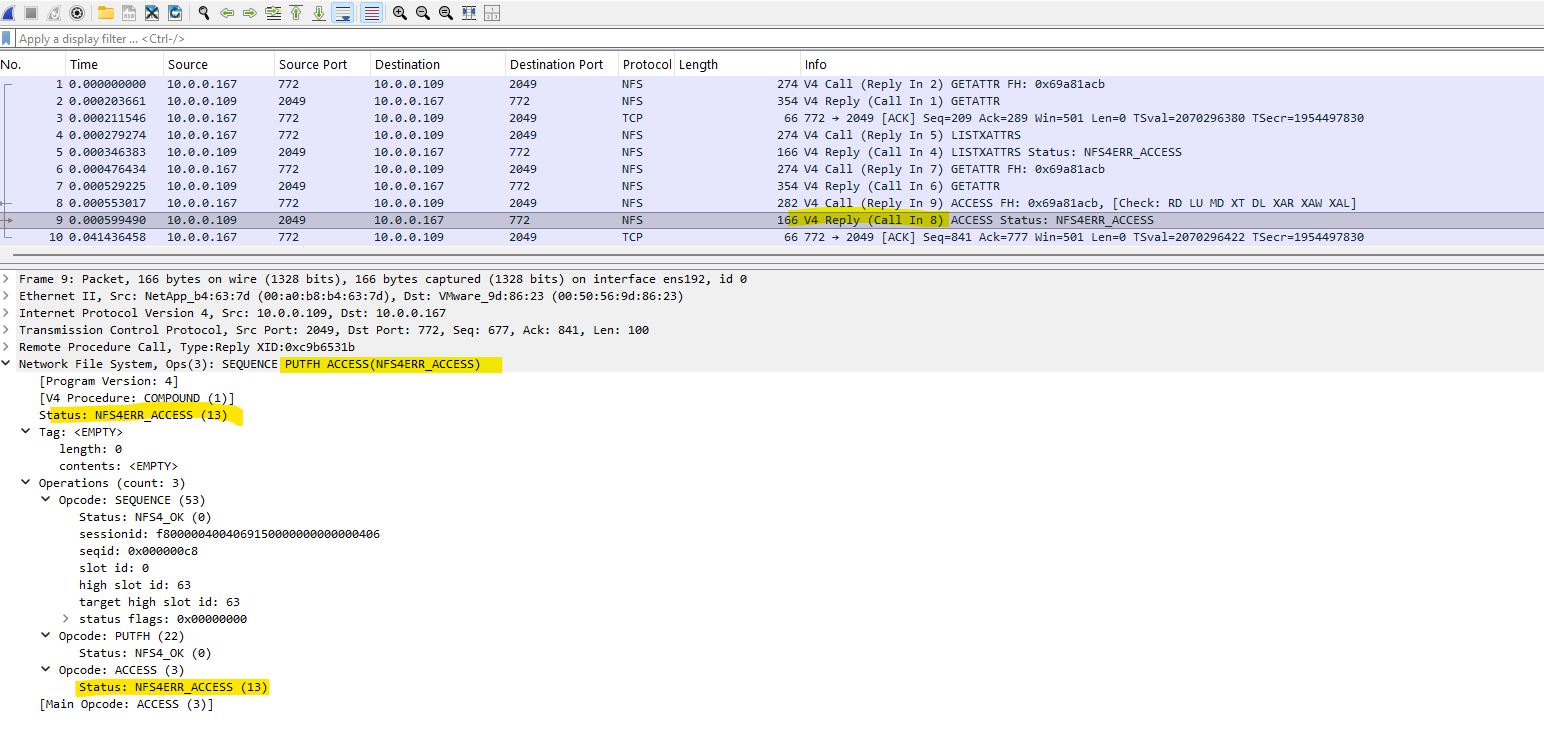Image resolution: width=1544 pixels, height=743 pixels.
Task: Jump to the first packet
Action: (296, 13)
